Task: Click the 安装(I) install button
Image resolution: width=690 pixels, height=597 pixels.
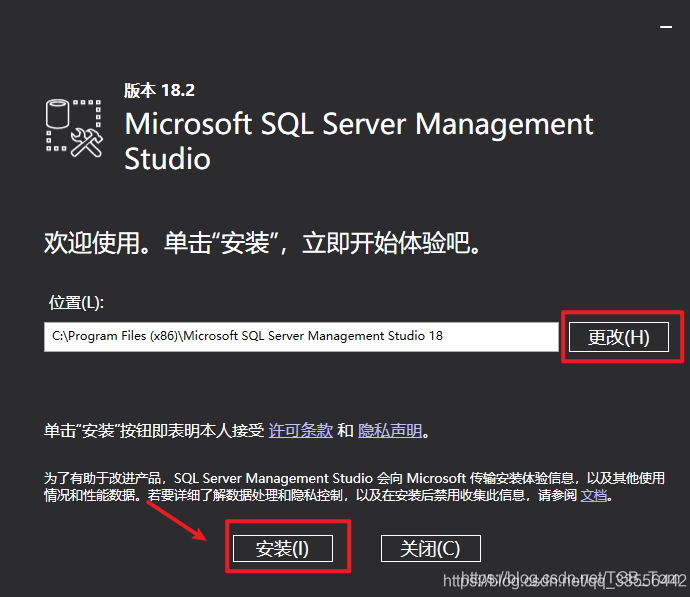Action: (283, 548)
